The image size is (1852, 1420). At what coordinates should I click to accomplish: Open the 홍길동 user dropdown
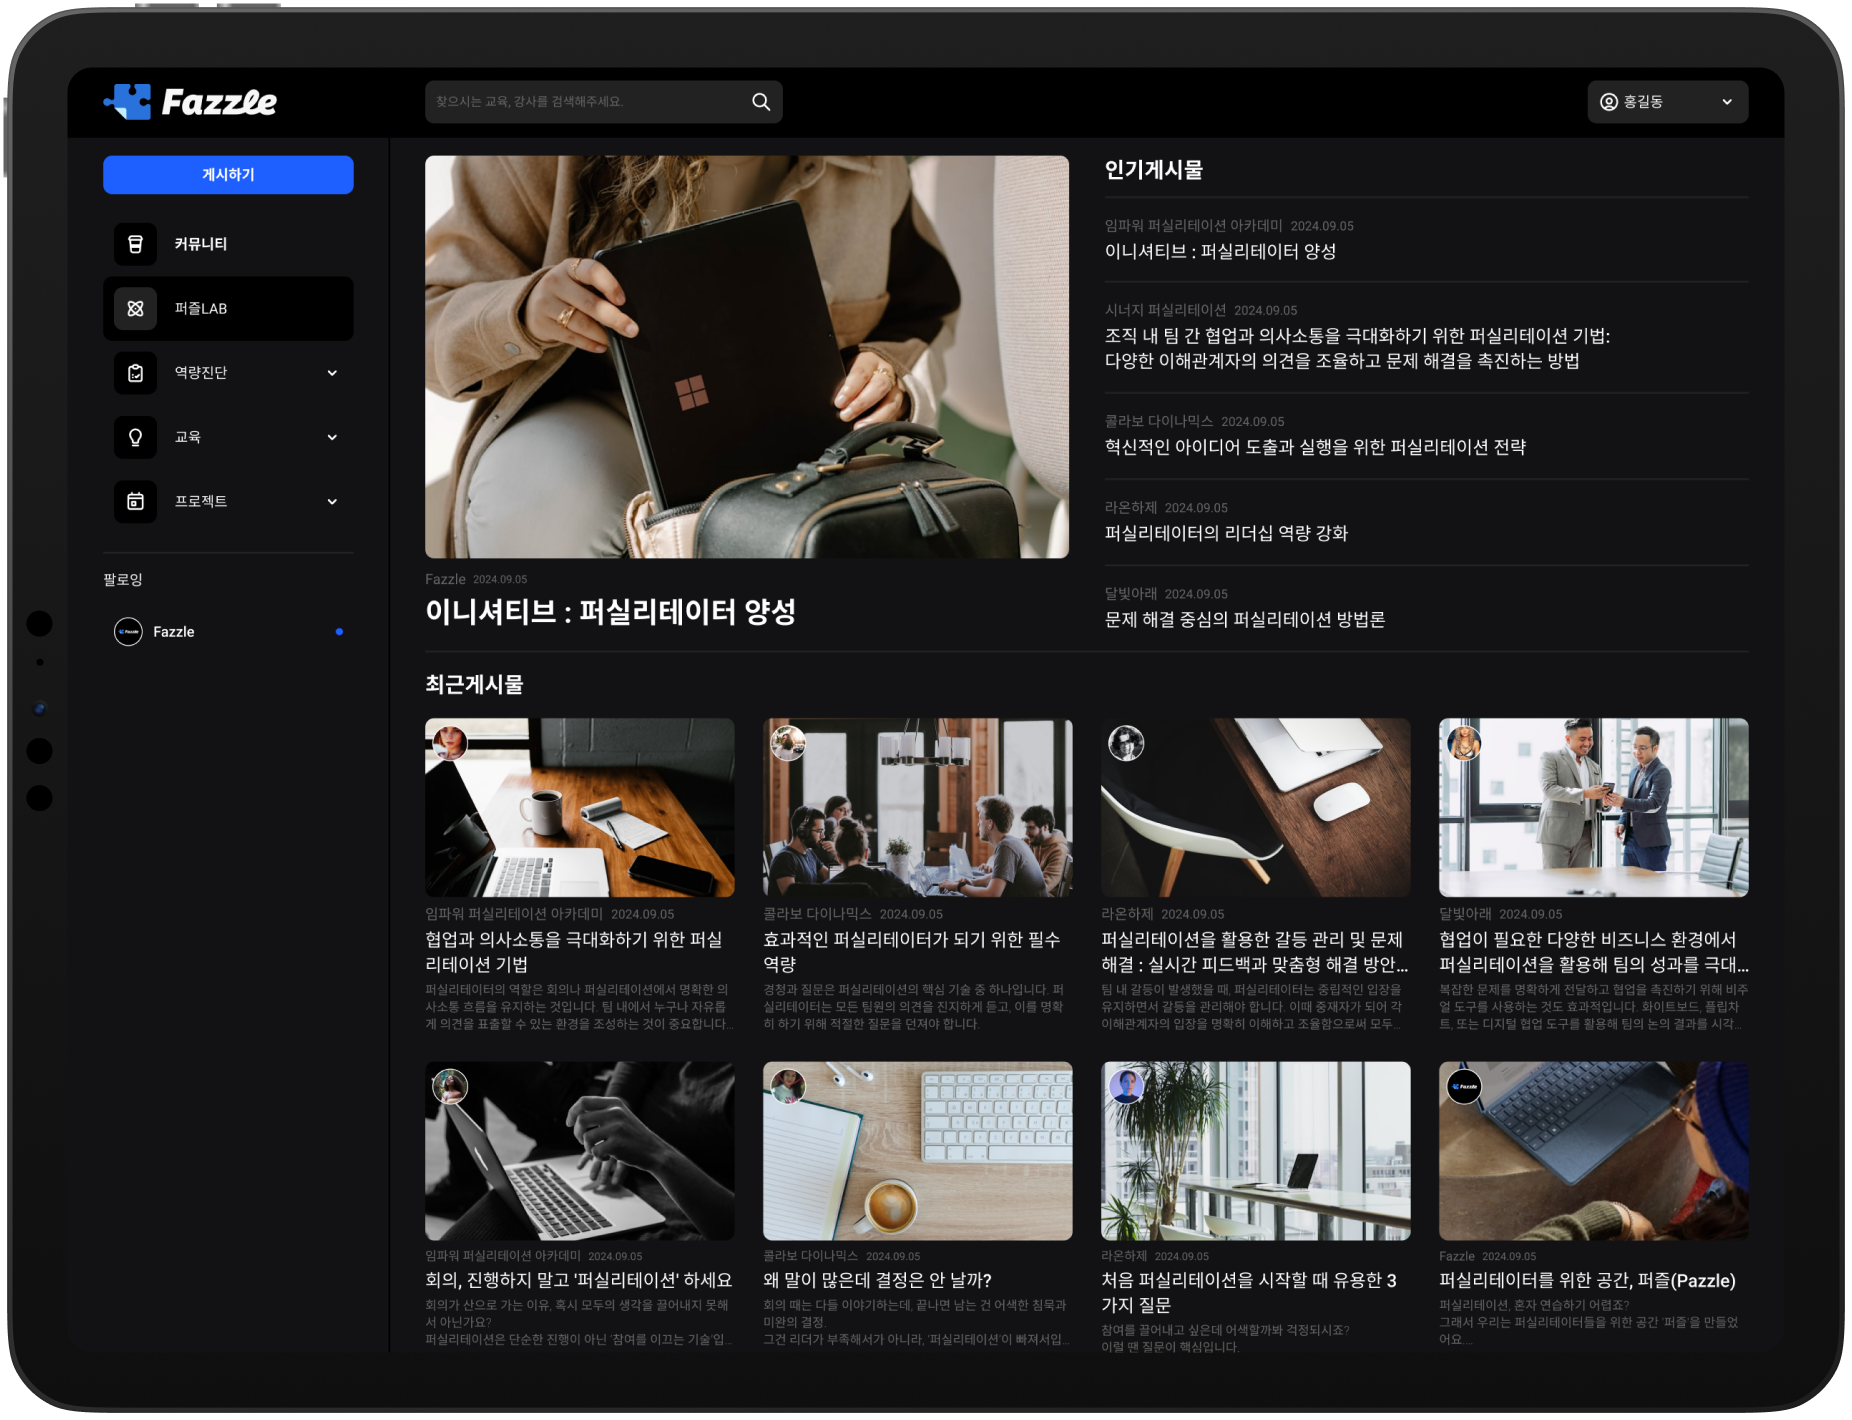pyautogui.click(x=1667, y=102)
